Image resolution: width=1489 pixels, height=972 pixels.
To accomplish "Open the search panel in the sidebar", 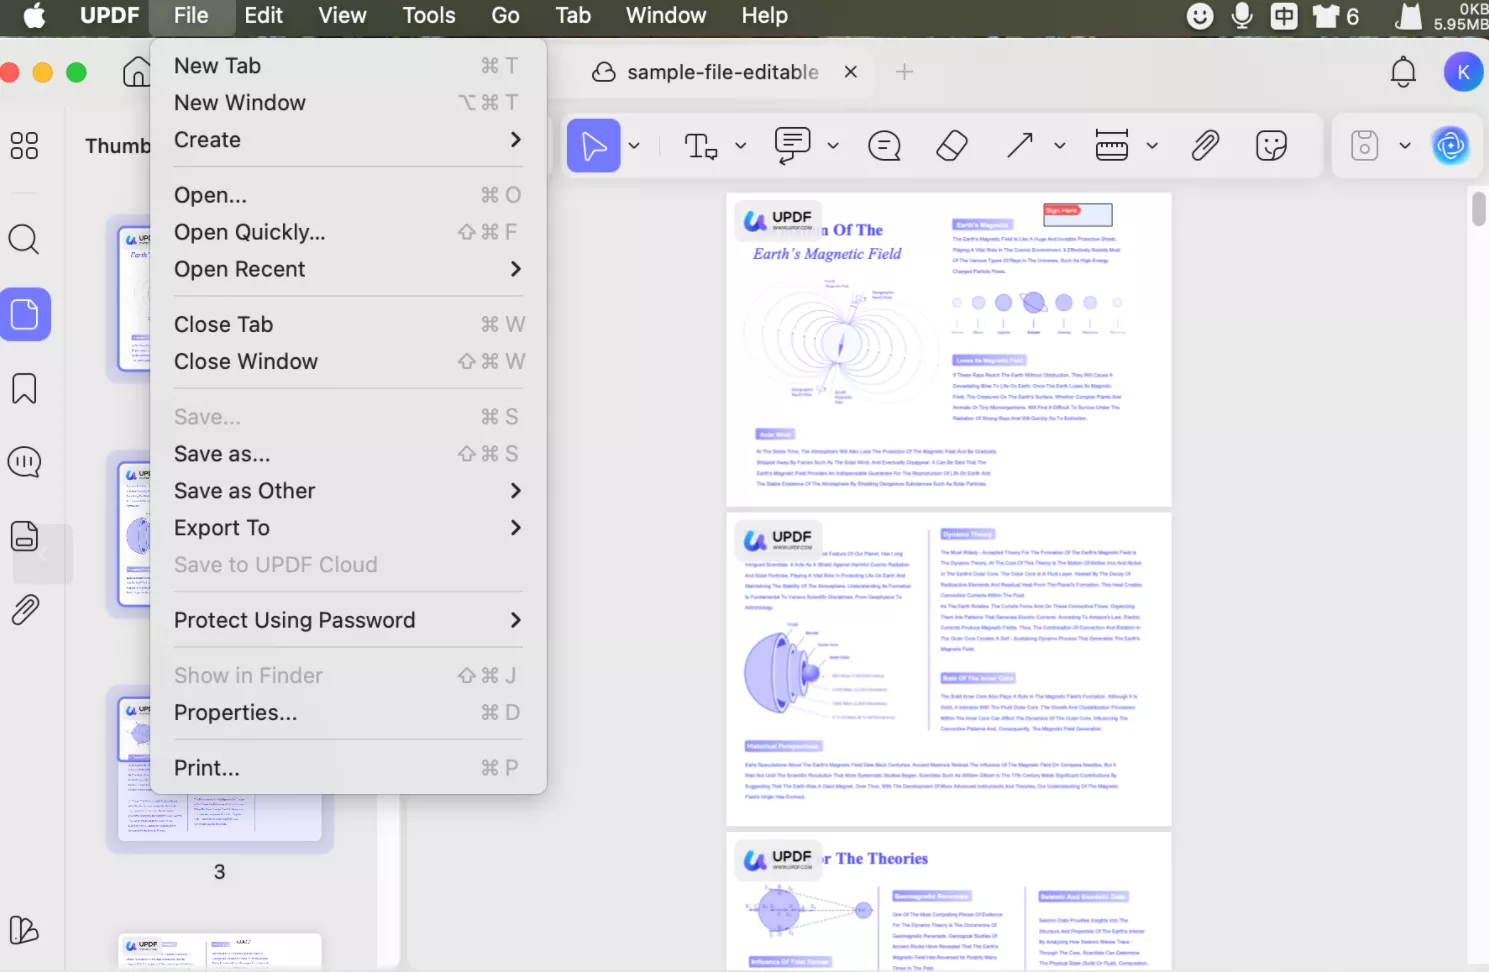I will [24, 239].
